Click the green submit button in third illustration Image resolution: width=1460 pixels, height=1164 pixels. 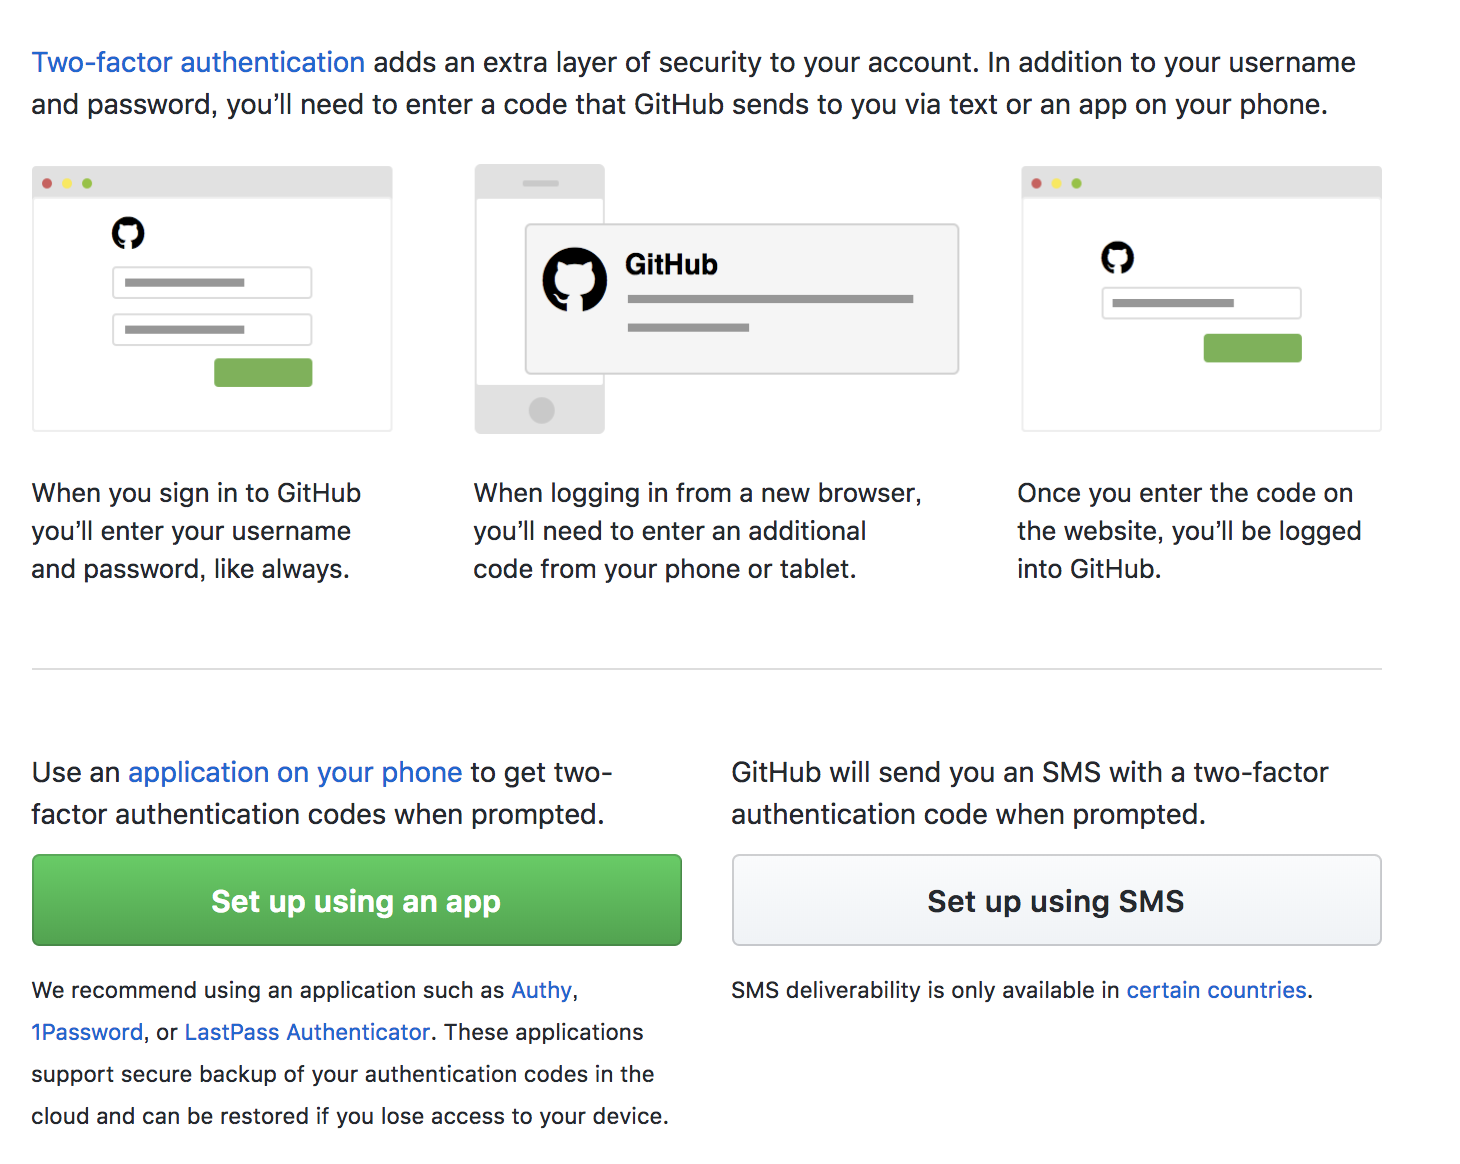tap(1252, 348)
